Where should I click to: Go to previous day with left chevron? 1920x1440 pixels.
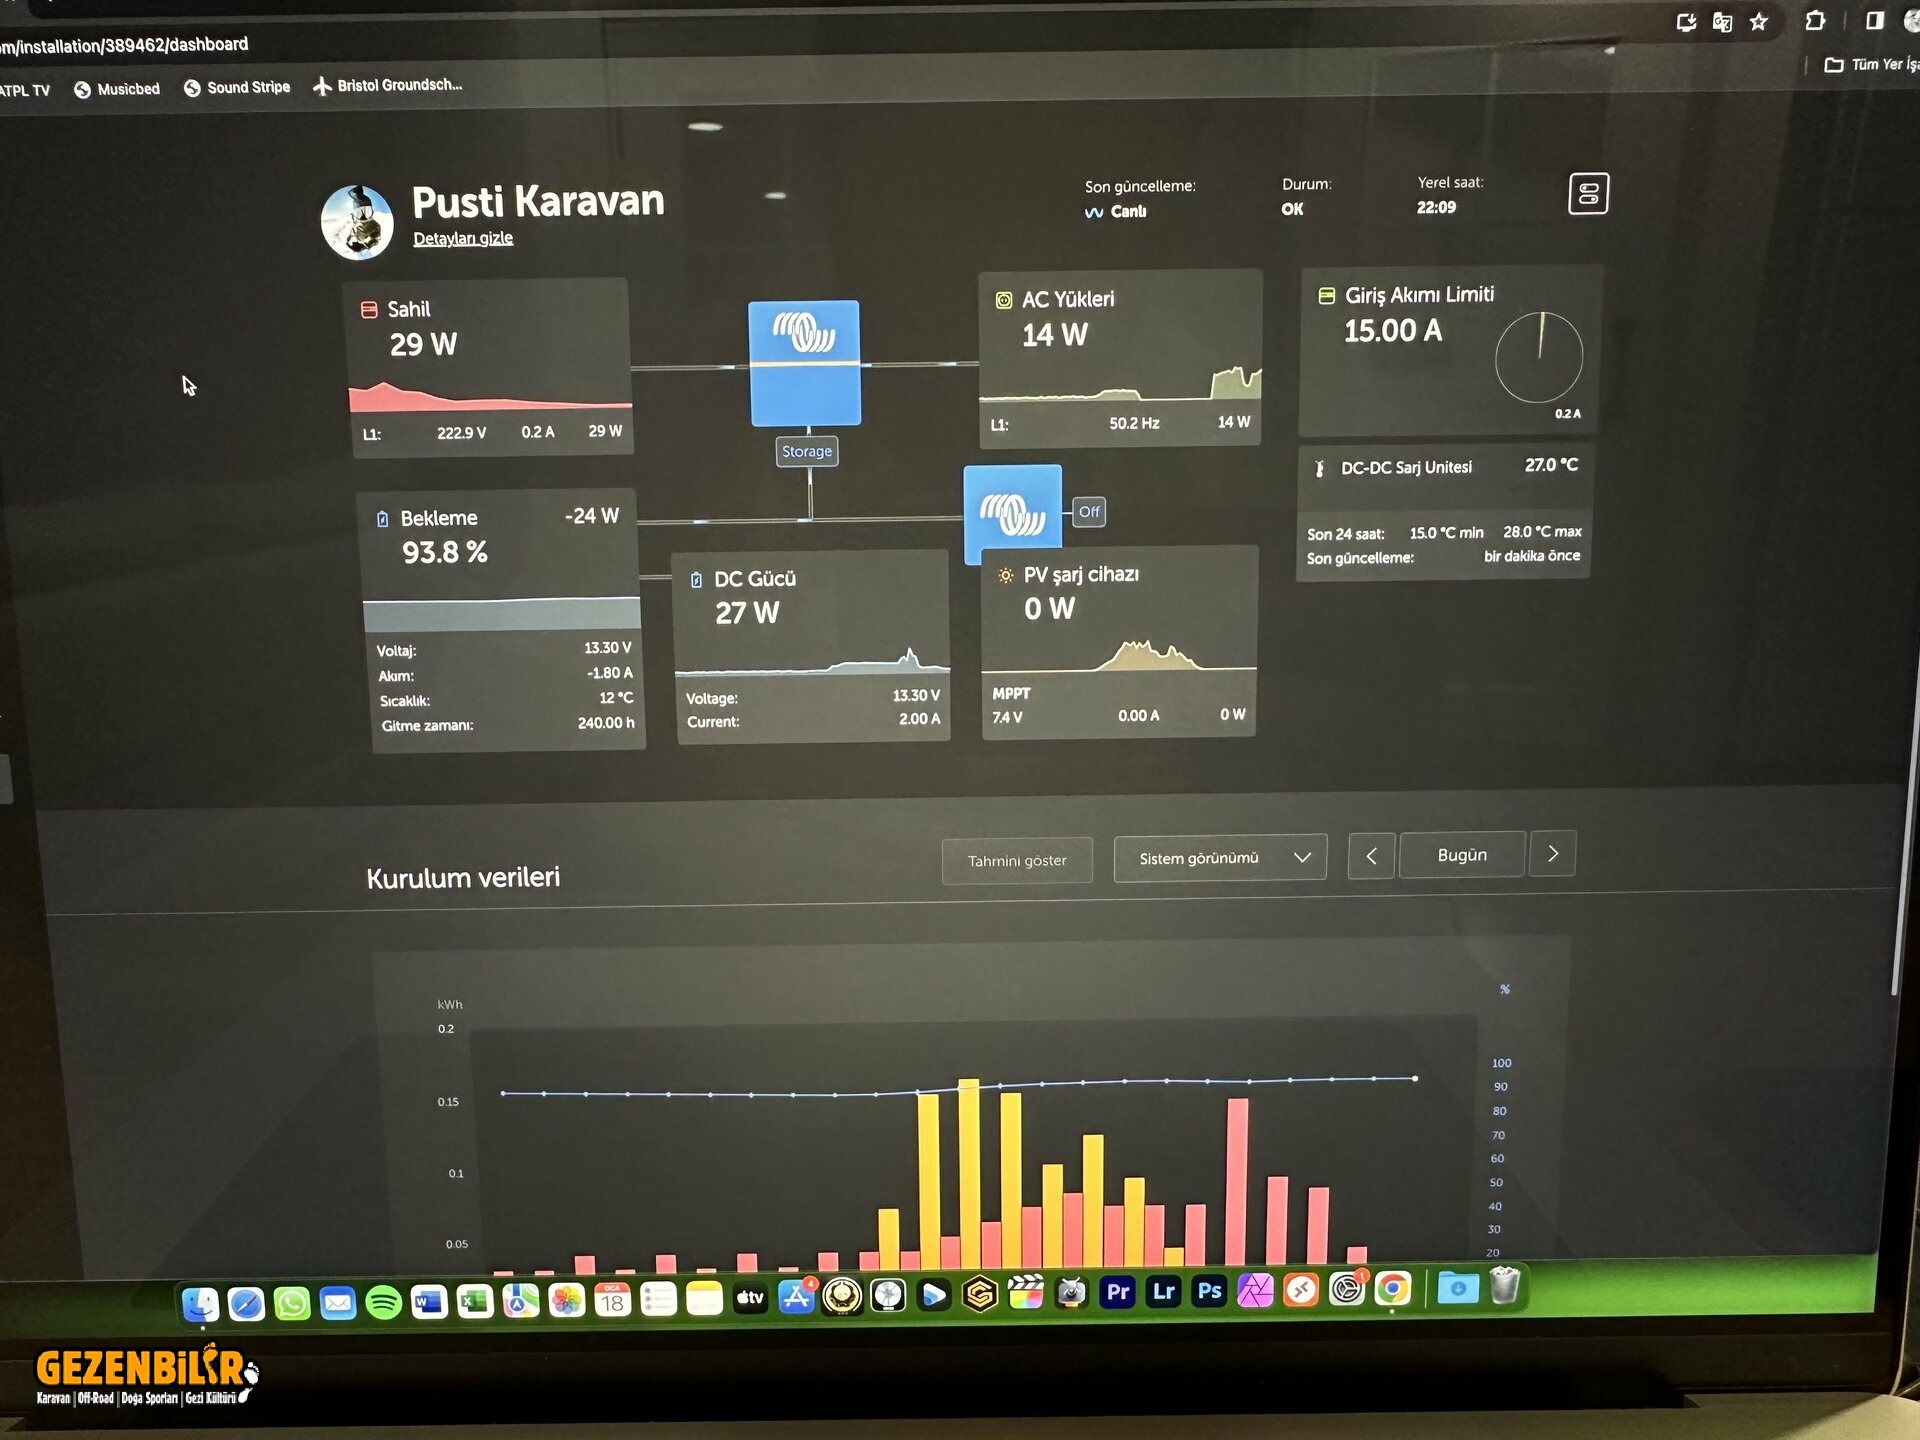coord(1371,856)
